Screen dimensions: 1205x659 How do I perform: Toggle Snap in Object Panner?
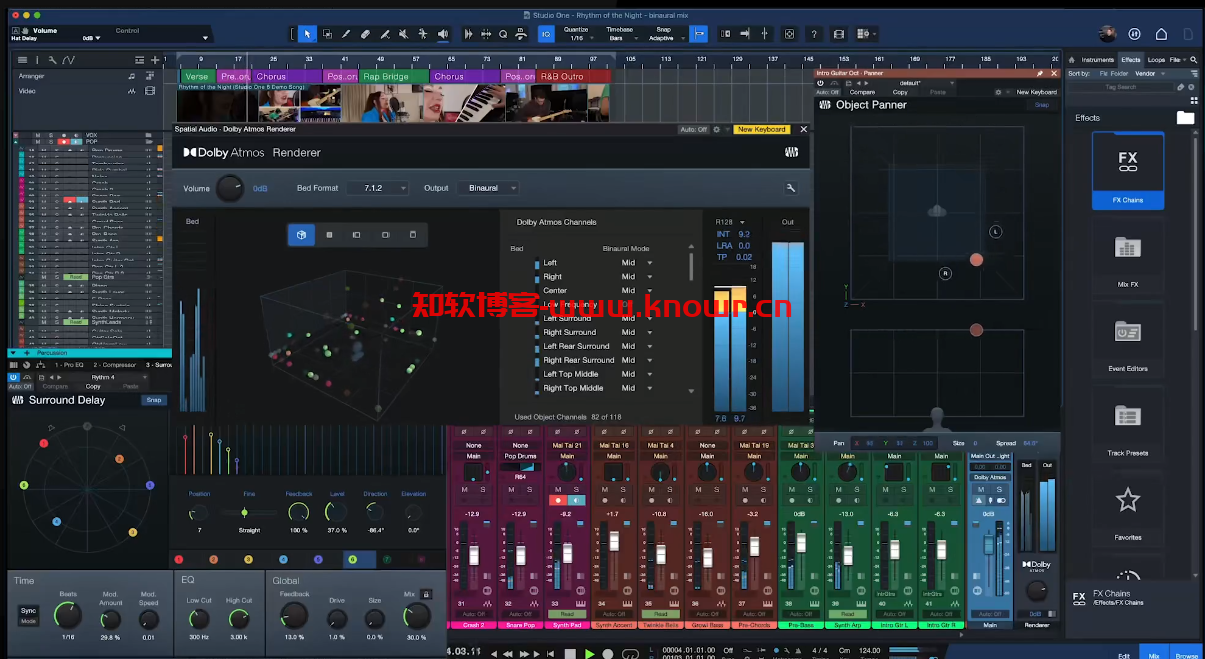tap(1042, 104)
